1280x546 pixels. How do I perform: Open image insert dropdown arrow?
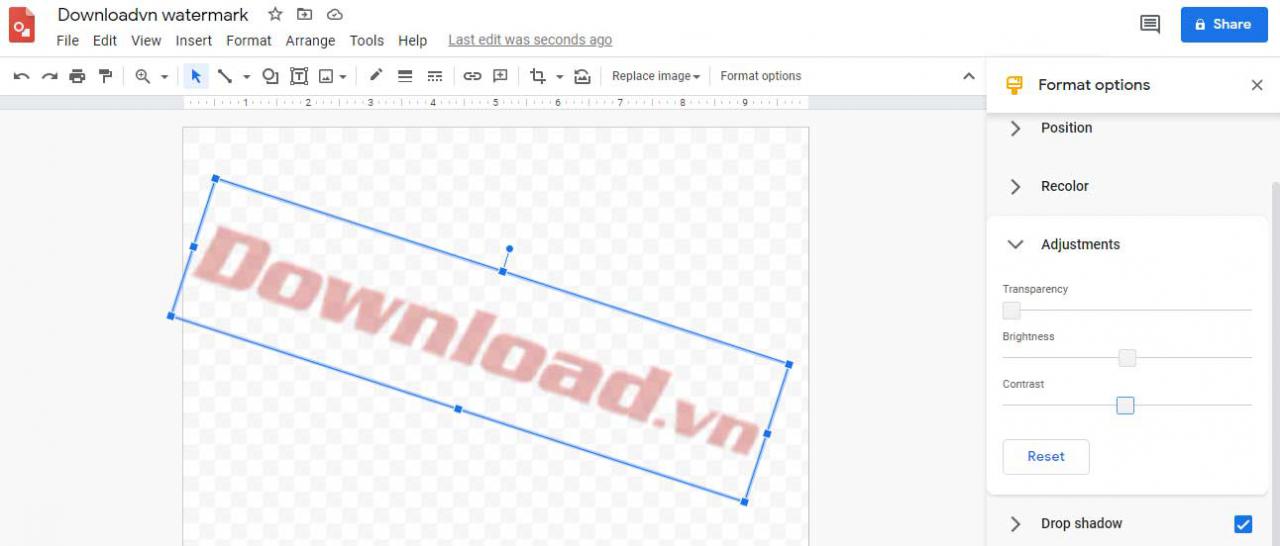click(x=343, y=76)
